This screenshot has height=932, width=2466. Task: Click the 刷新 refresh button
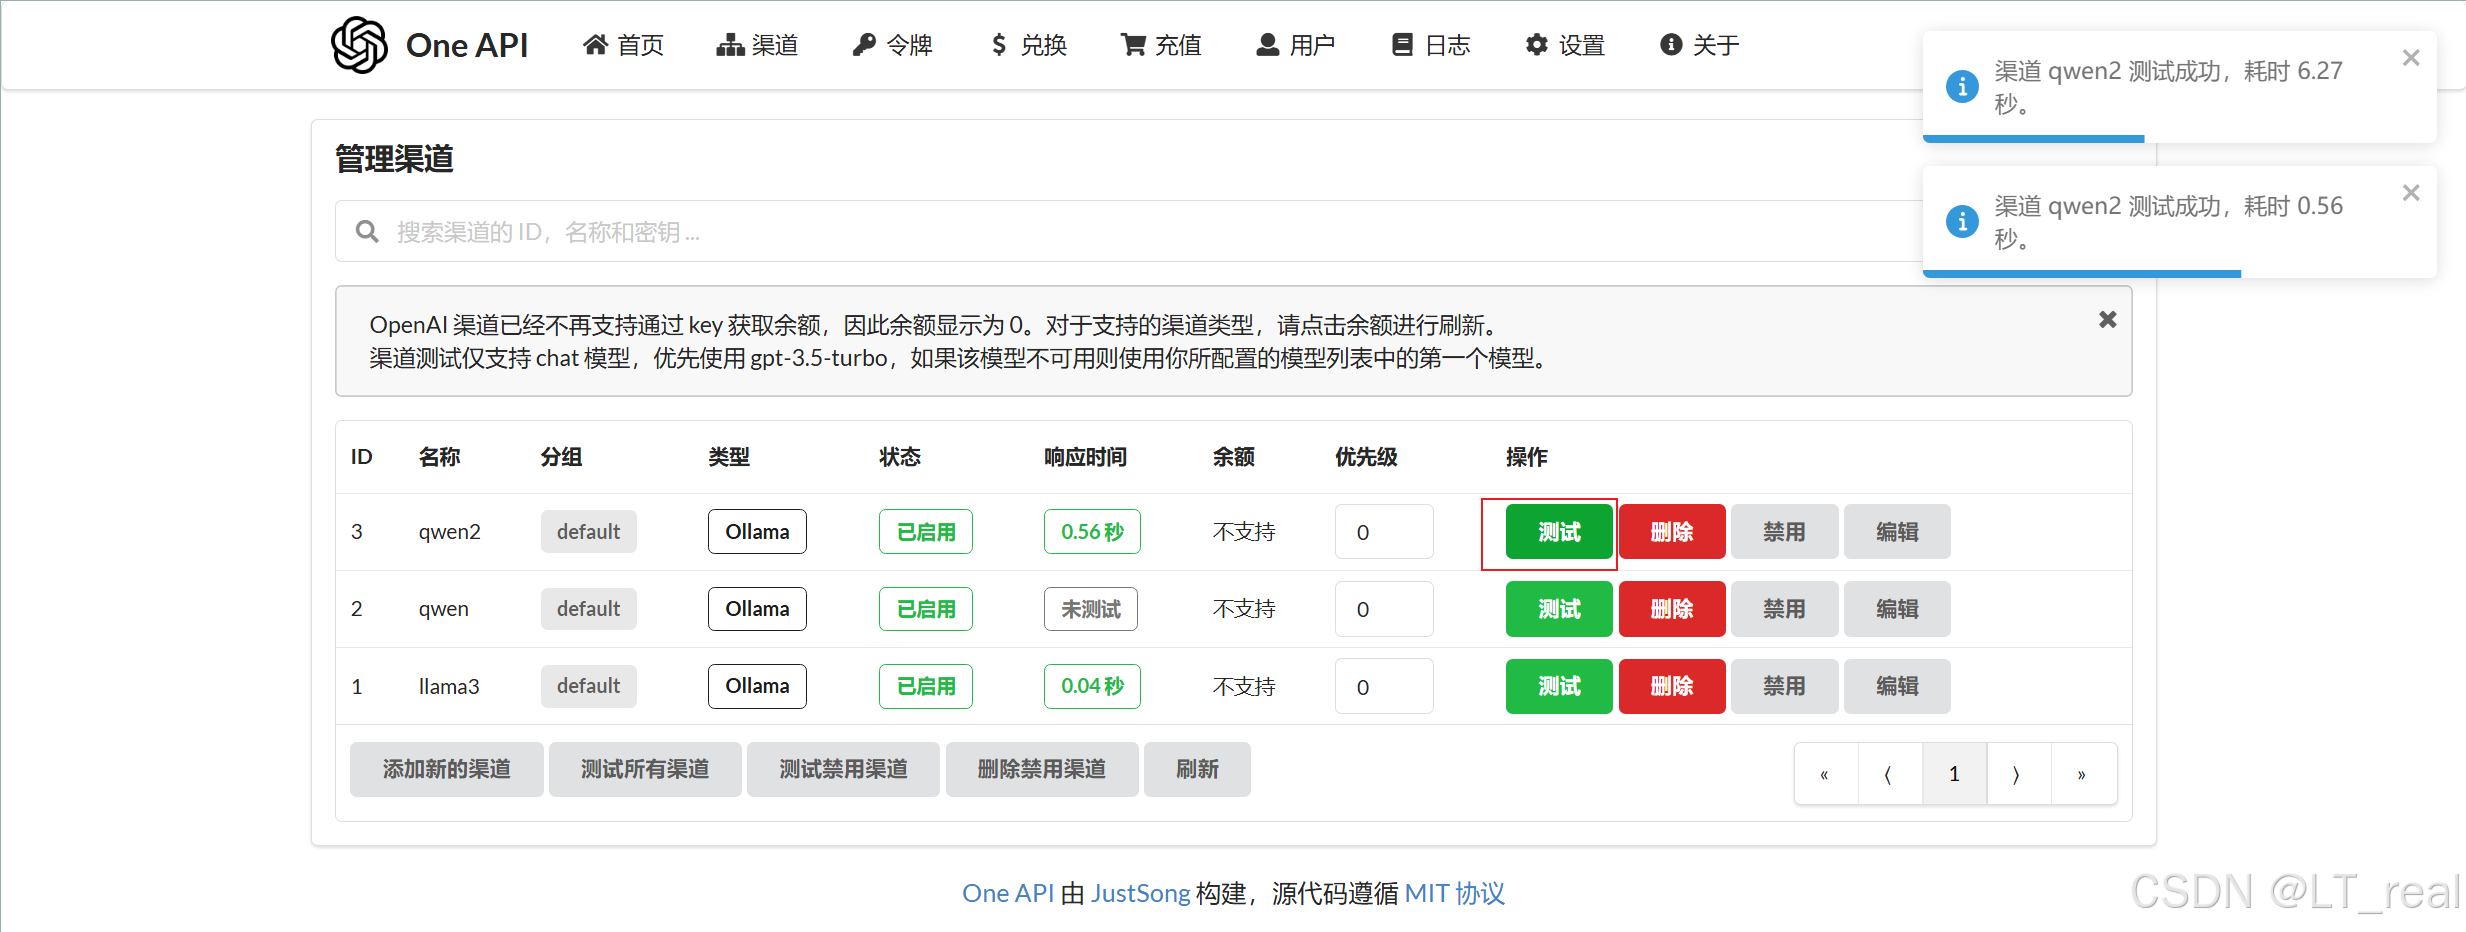(x=1197, y=769)
